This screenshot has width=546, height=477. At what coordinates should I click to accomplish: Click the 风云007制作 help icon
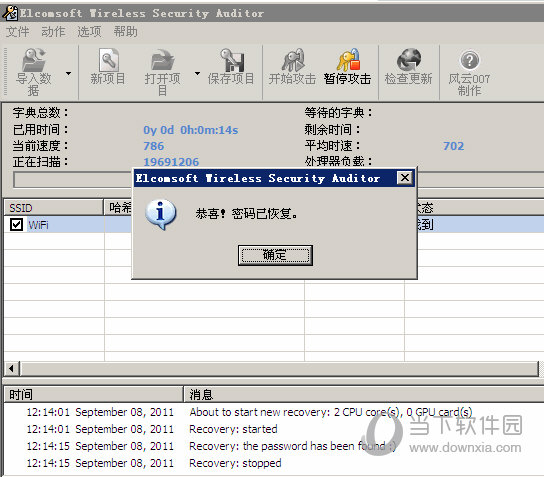coord(469,61)
